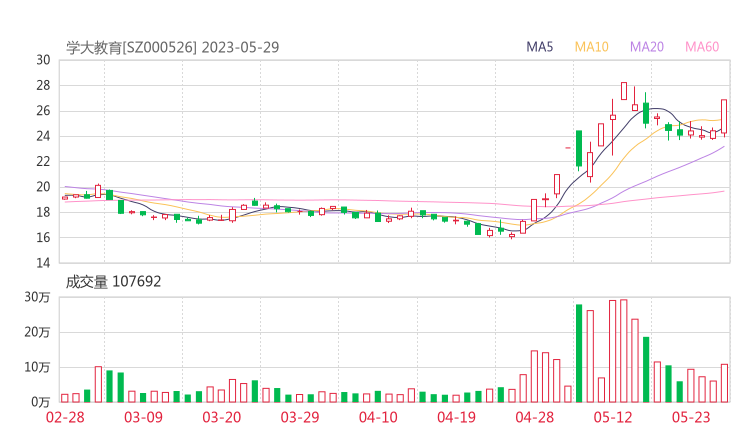The width and height of the screenshot is (740, 440).
Task: Click the chart title 学大教育[SZ000526] 2023-05-29
Action: 172,47
